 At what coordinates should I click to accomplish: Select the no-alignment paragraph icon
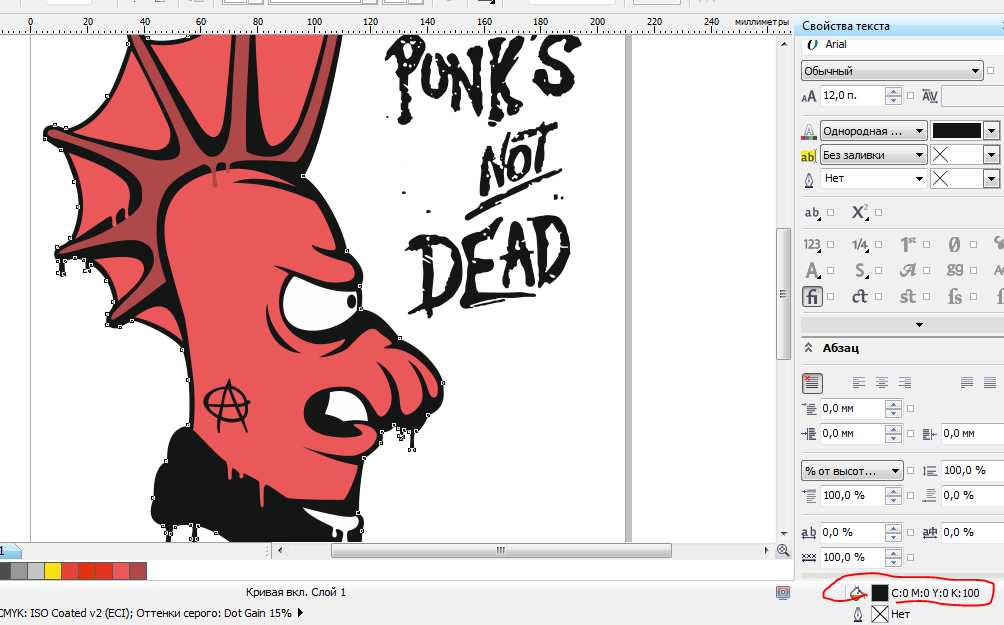pos(812,382)
